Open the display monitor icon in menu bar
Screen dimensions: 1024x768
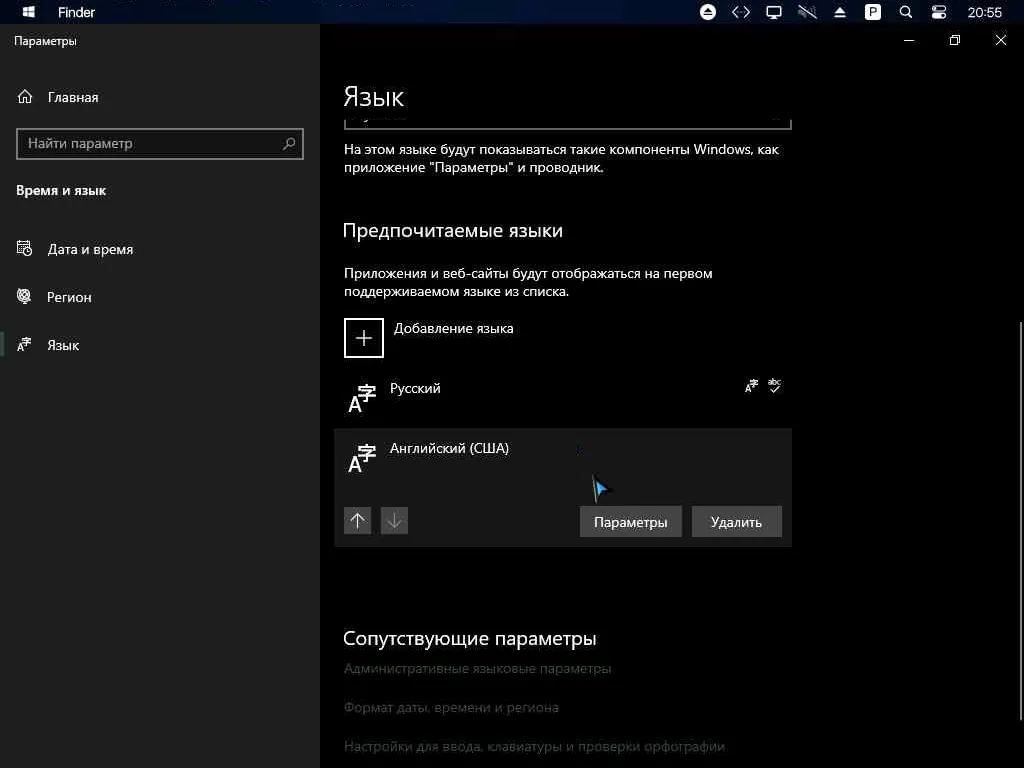(x=774, y=12)
